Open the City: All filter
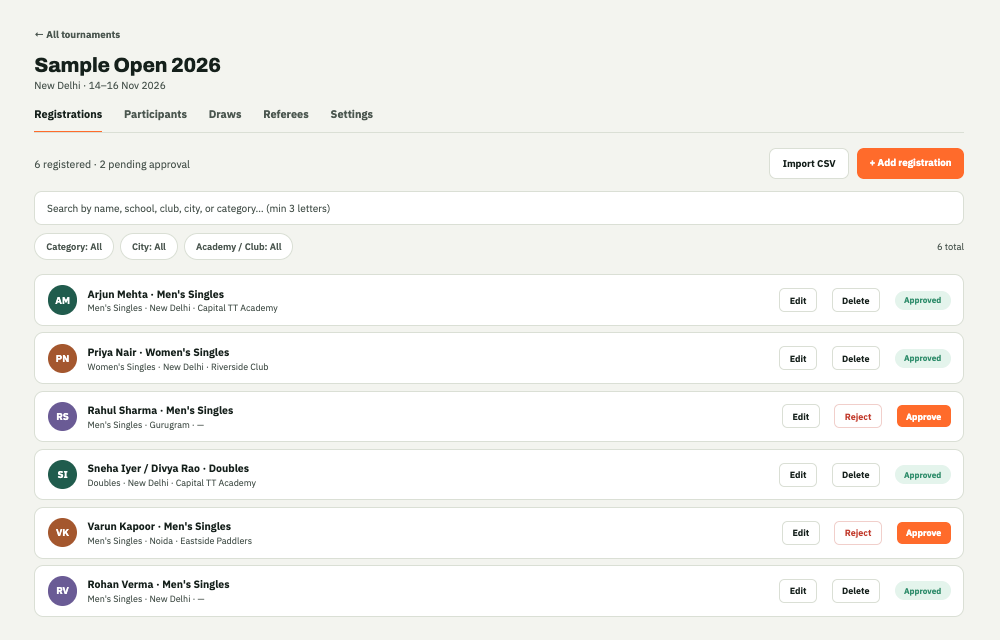1000x640 pixels. click(x=149, y=247)
